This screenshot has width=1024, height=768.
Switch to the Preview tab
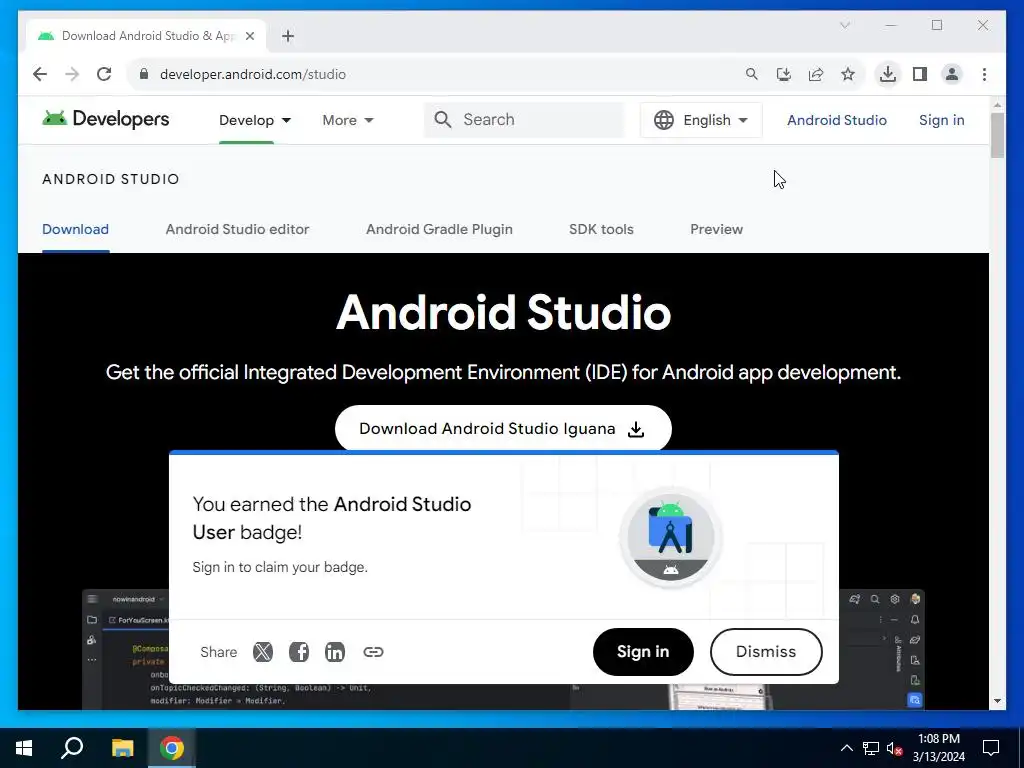coord(716,229)
